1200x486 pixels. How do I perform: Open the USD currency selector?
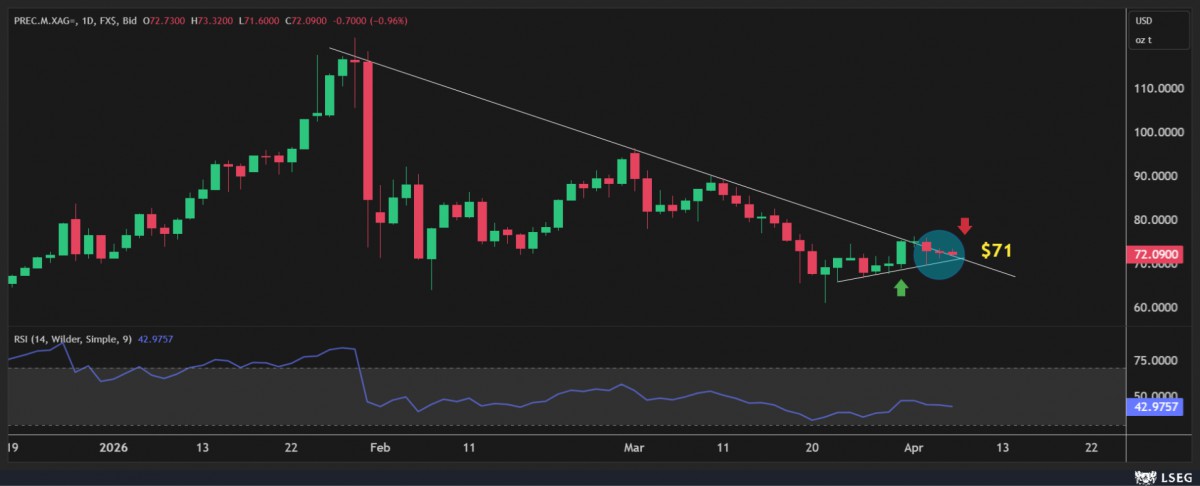pyautogui.click(x=1142, y=21)
